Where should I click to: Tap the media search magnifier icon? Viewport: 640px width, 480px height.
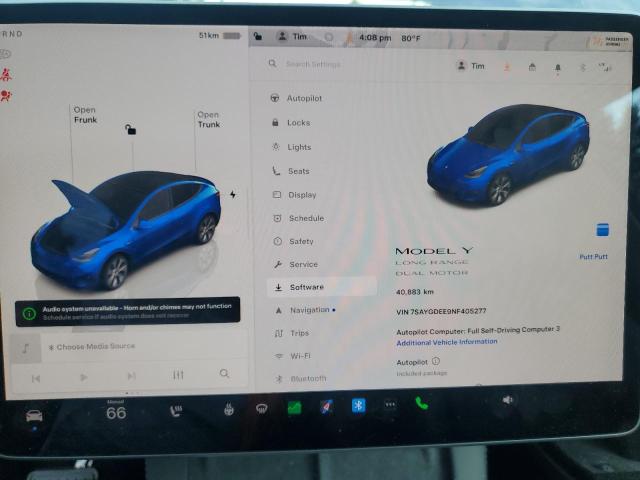tap(224, 373)
